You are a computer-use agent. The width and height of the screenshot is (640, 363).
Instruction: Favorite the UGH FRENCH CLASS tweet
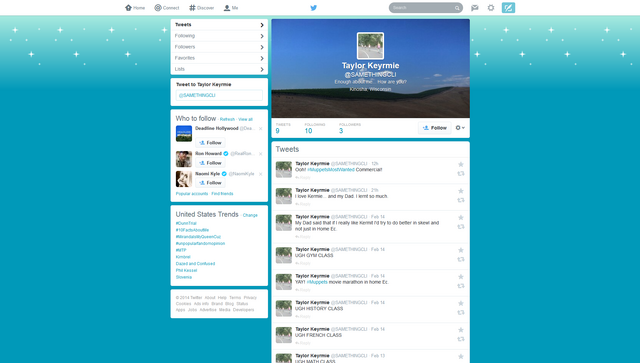pos(461,330)
